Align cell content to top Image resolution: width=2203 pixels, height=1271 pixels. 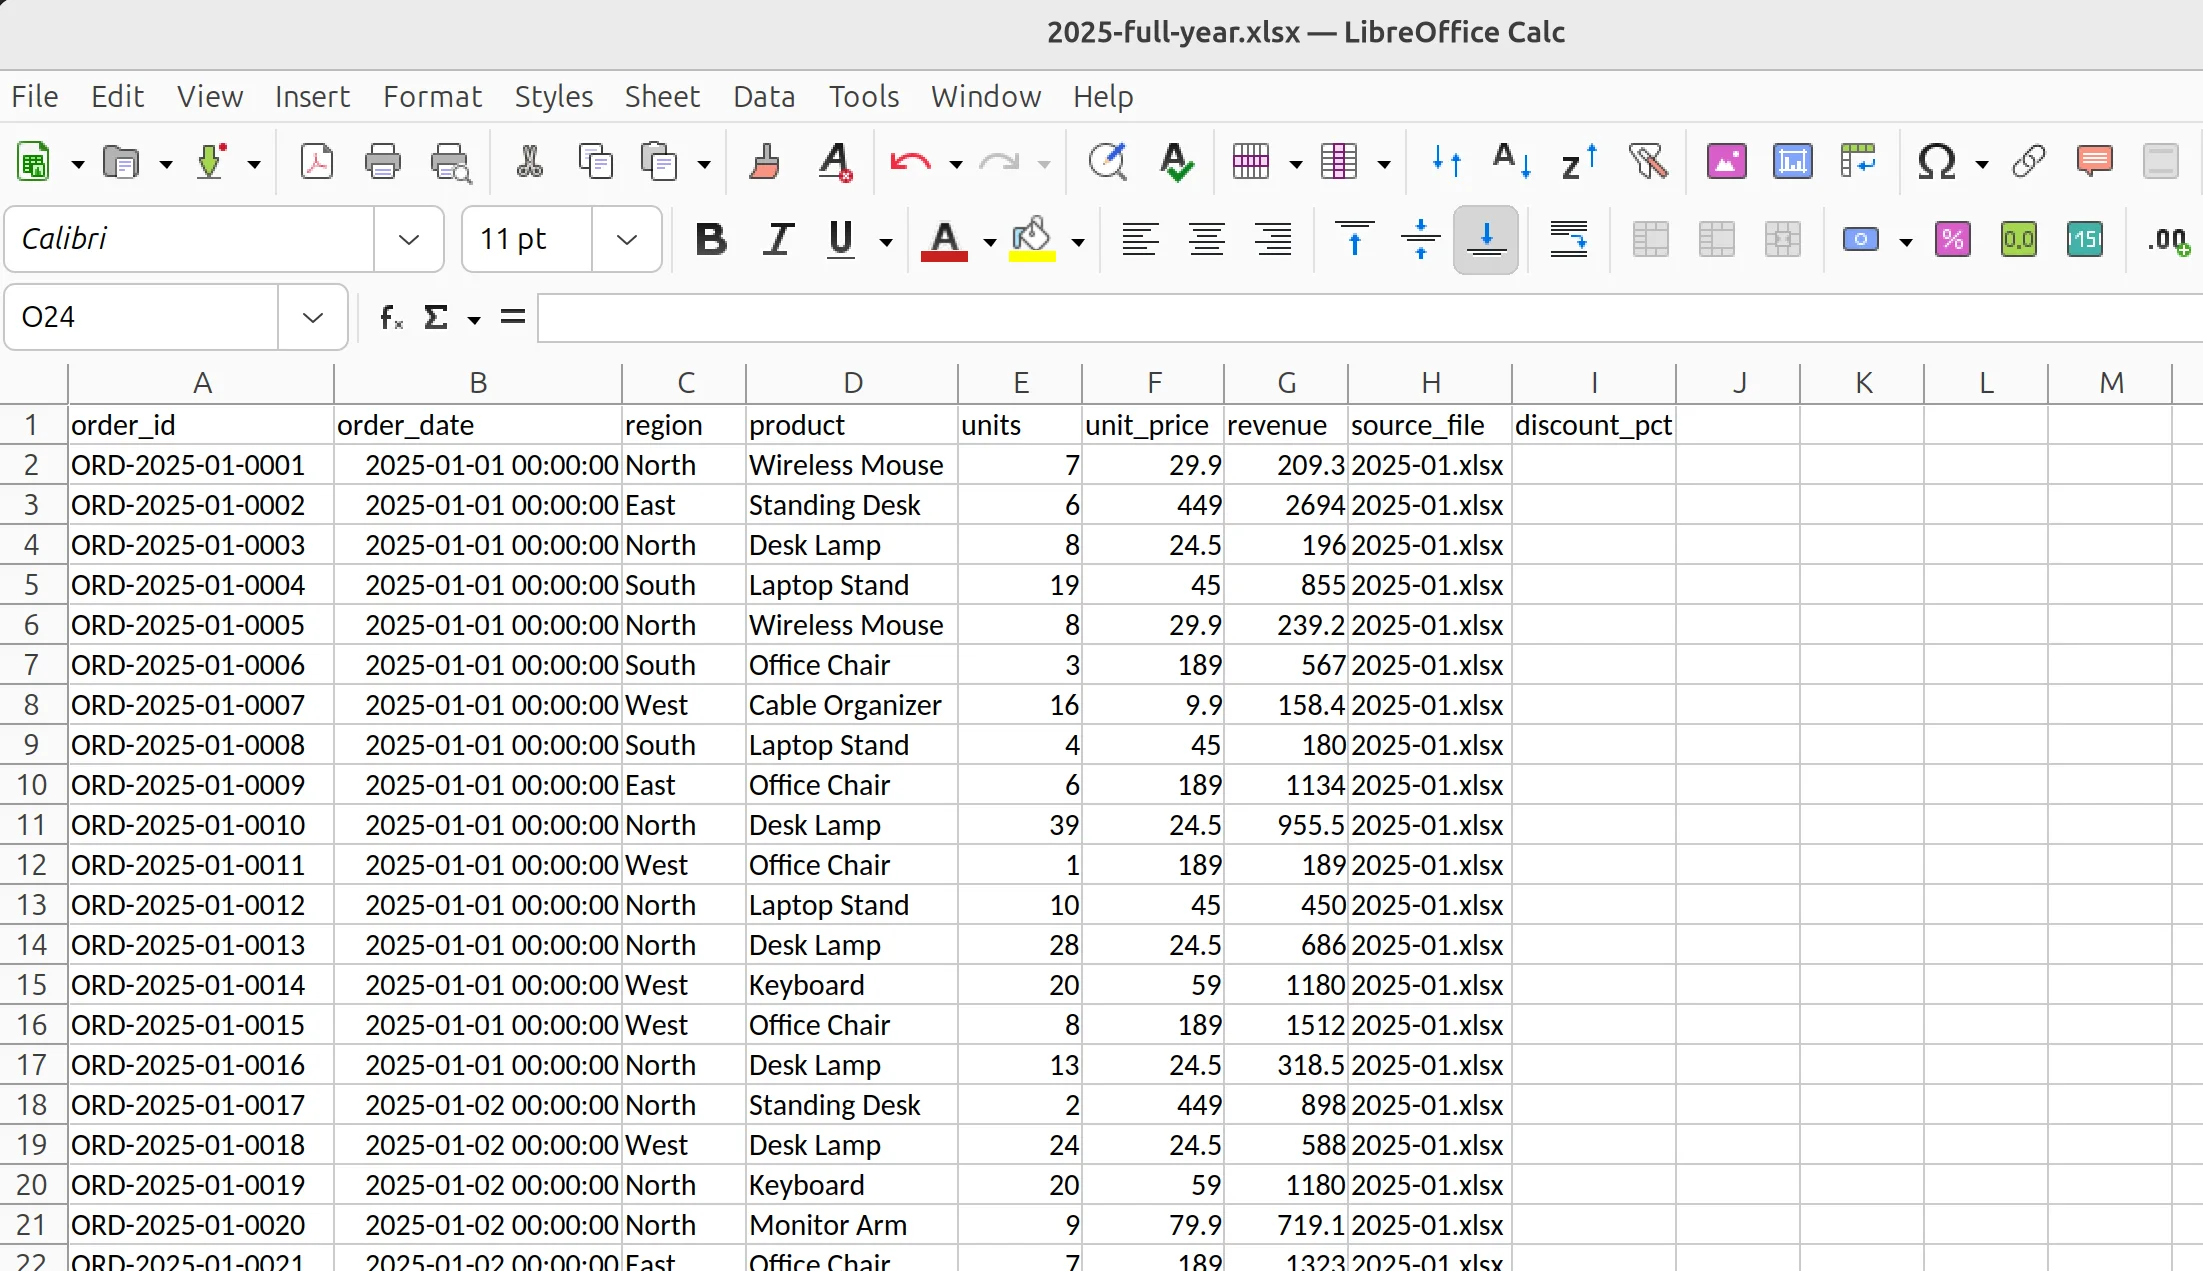click(1354, 239)
